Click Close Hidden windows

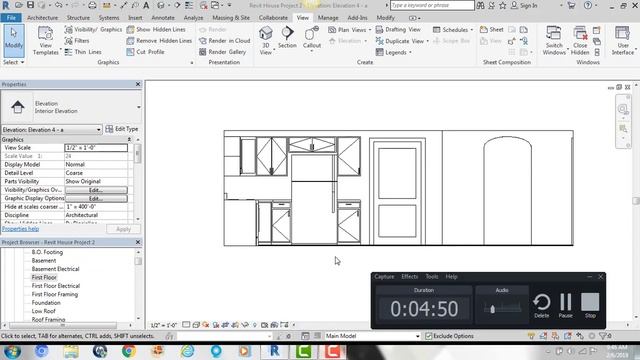click(580, 40)
